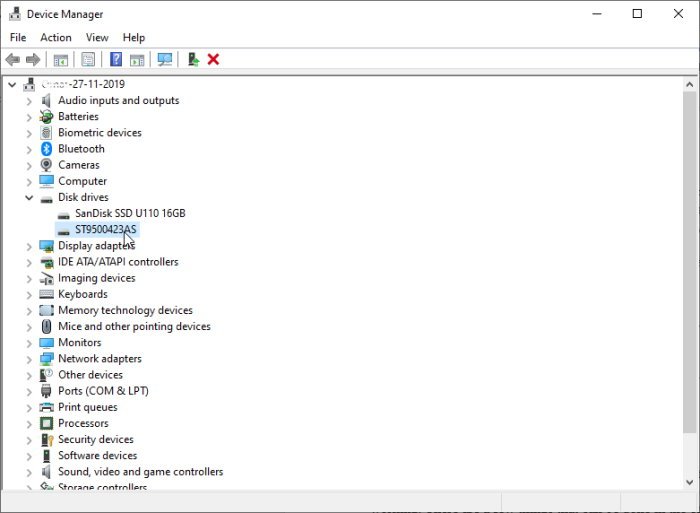This screenshot has height=513, width=700.
Task: Expand the Cameras category
Action: (x=29, y=166)
